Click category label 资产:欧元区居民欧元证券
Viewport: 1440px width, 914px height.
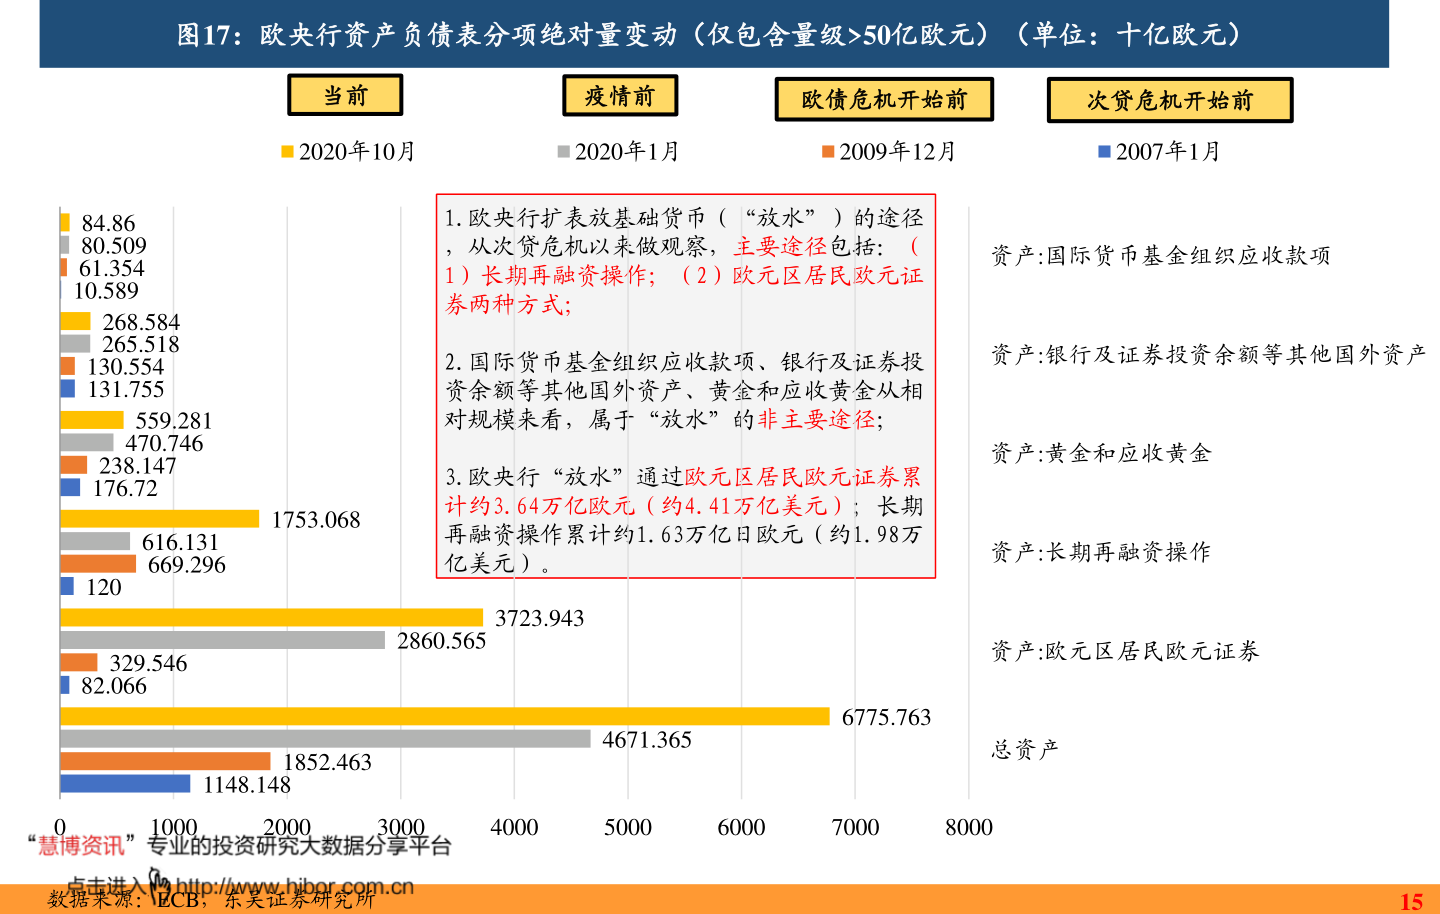1125,652
